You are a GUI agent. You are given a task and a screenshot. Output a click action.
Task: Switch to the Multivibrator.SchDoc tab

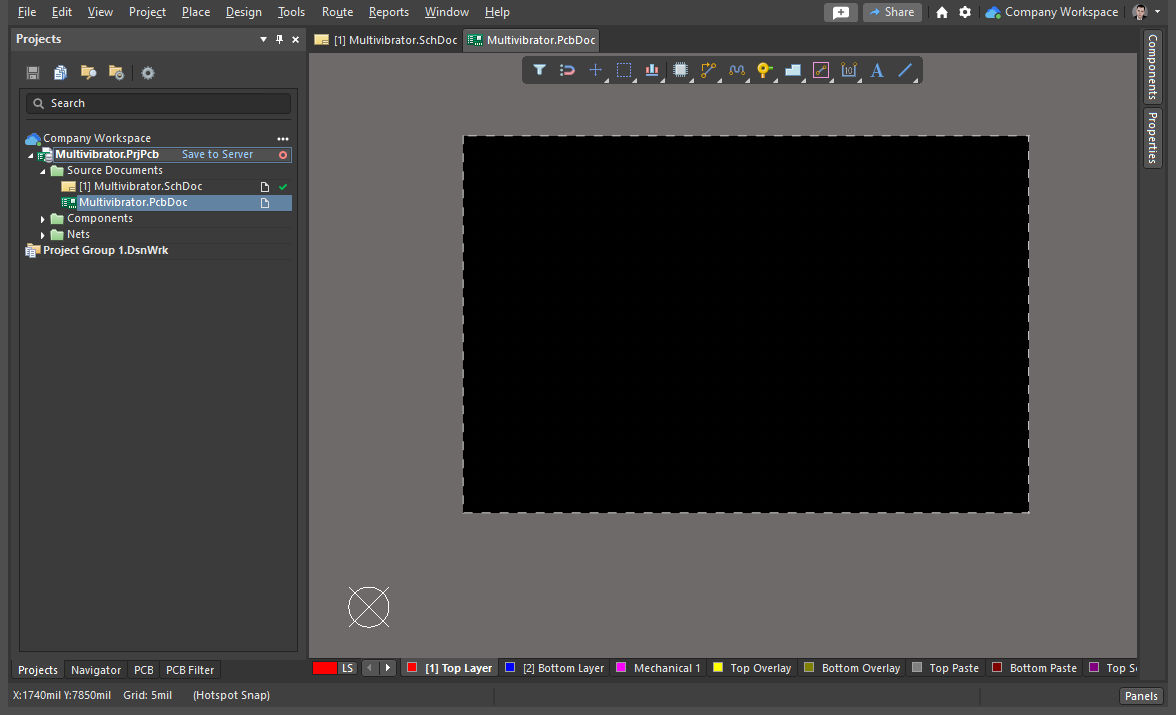pos(386,40)
